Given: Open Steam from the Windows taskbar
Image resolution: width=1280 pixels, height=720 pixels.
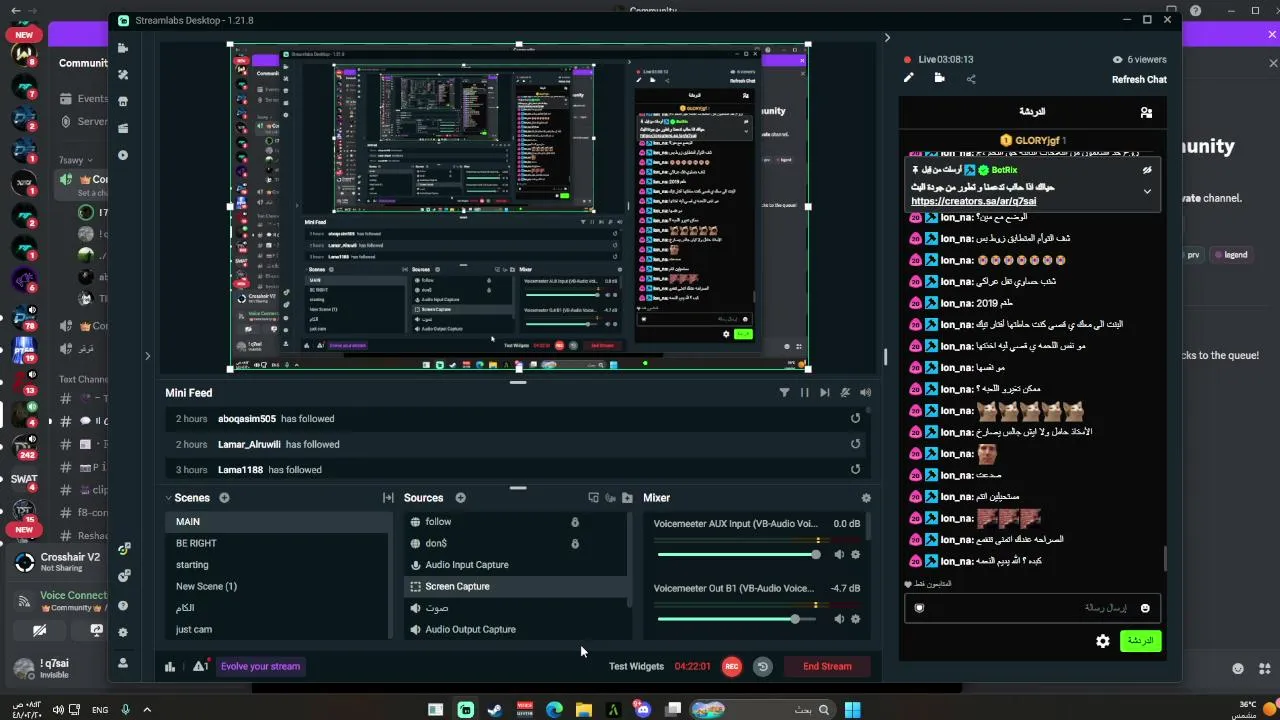Looking at the screenshot, I should tap(495, 710).
